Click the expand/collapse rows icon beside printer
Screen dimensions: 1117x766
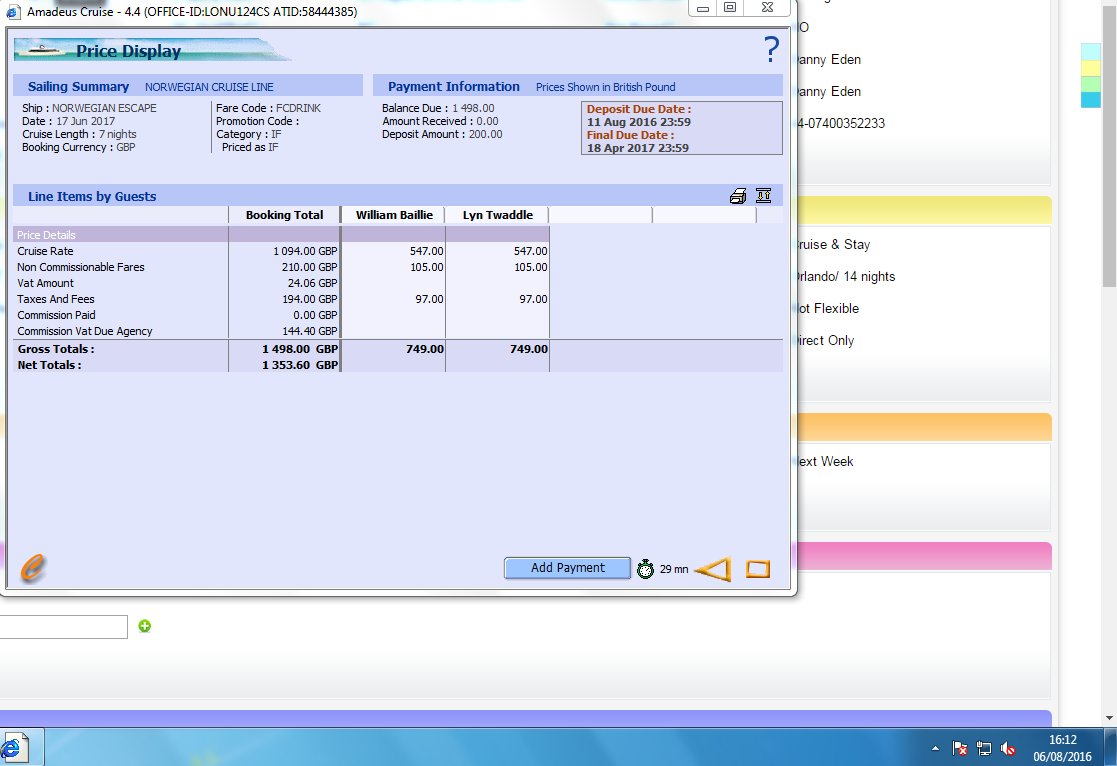[x=764, y=196]
